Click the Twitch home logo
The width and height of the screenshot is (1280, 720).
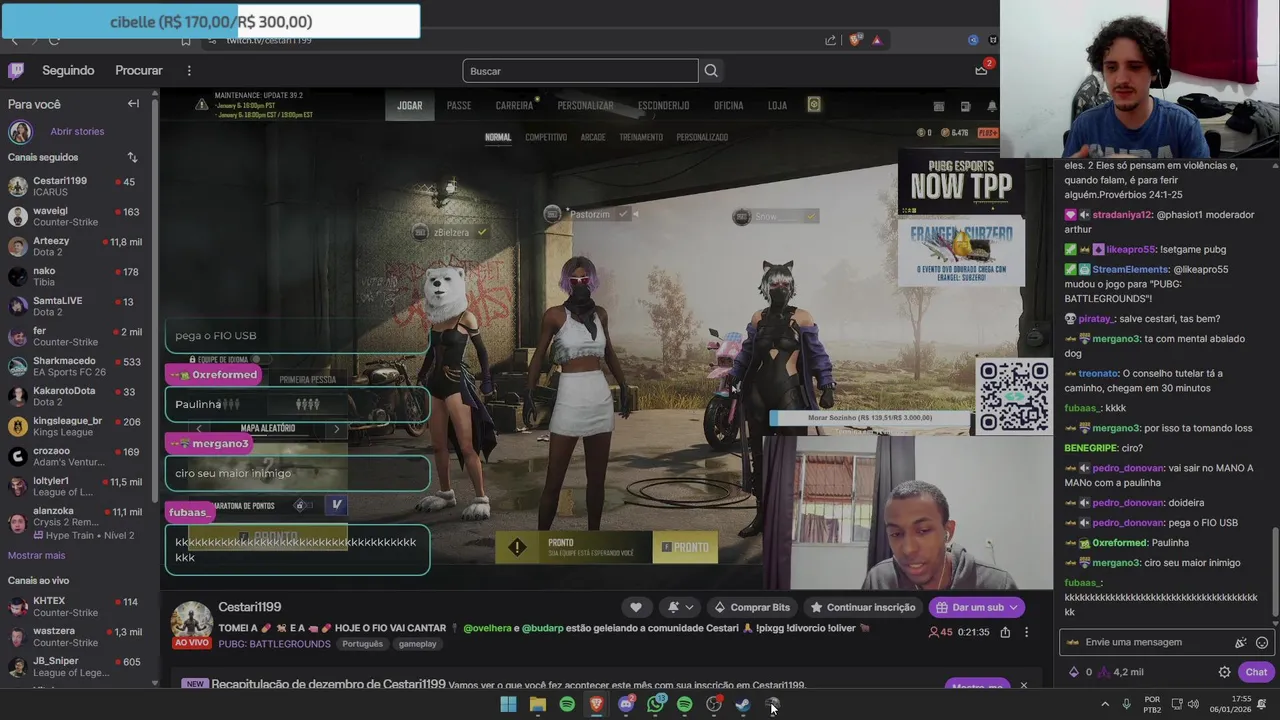tap(16, 70)
